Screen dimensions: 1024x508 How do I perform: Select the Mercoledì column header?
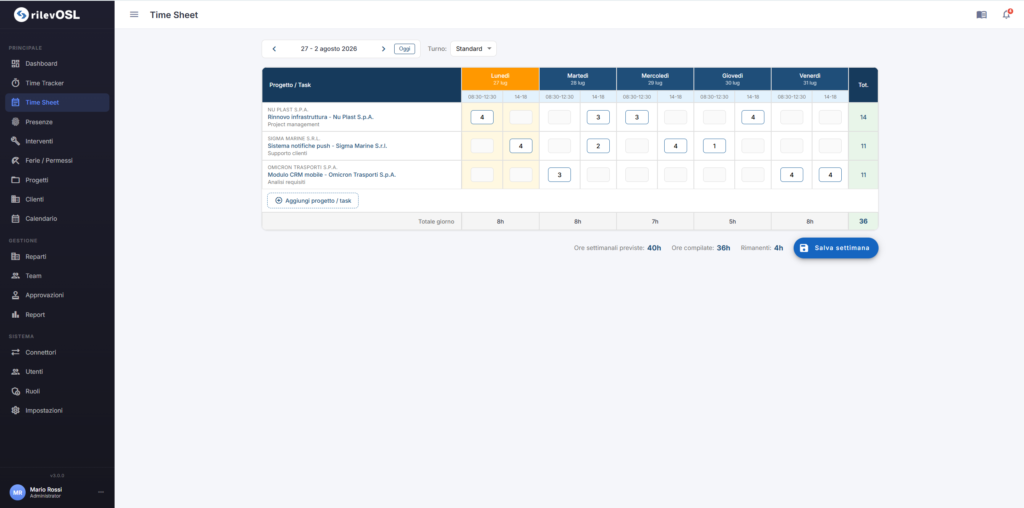655,79
